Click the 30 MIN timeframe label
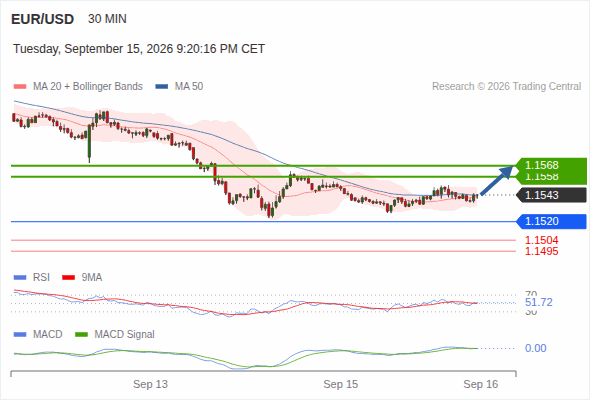The height and width of the screenshot is (400, 590). 107,19
